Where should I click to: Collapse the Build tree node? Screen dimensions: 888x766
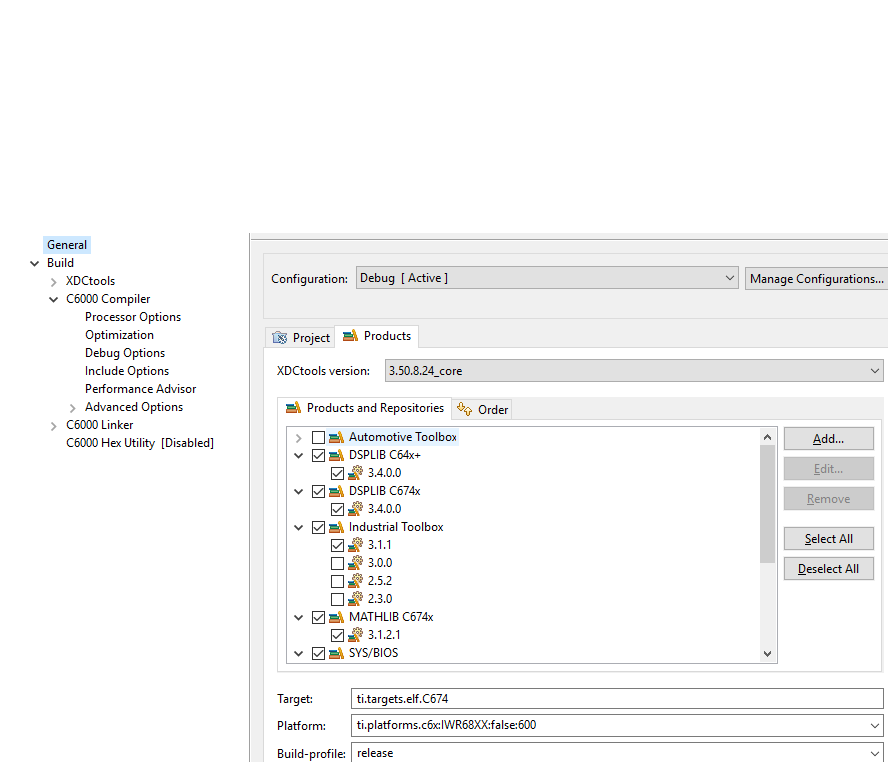pyautogui.click(x=35, y=263)
